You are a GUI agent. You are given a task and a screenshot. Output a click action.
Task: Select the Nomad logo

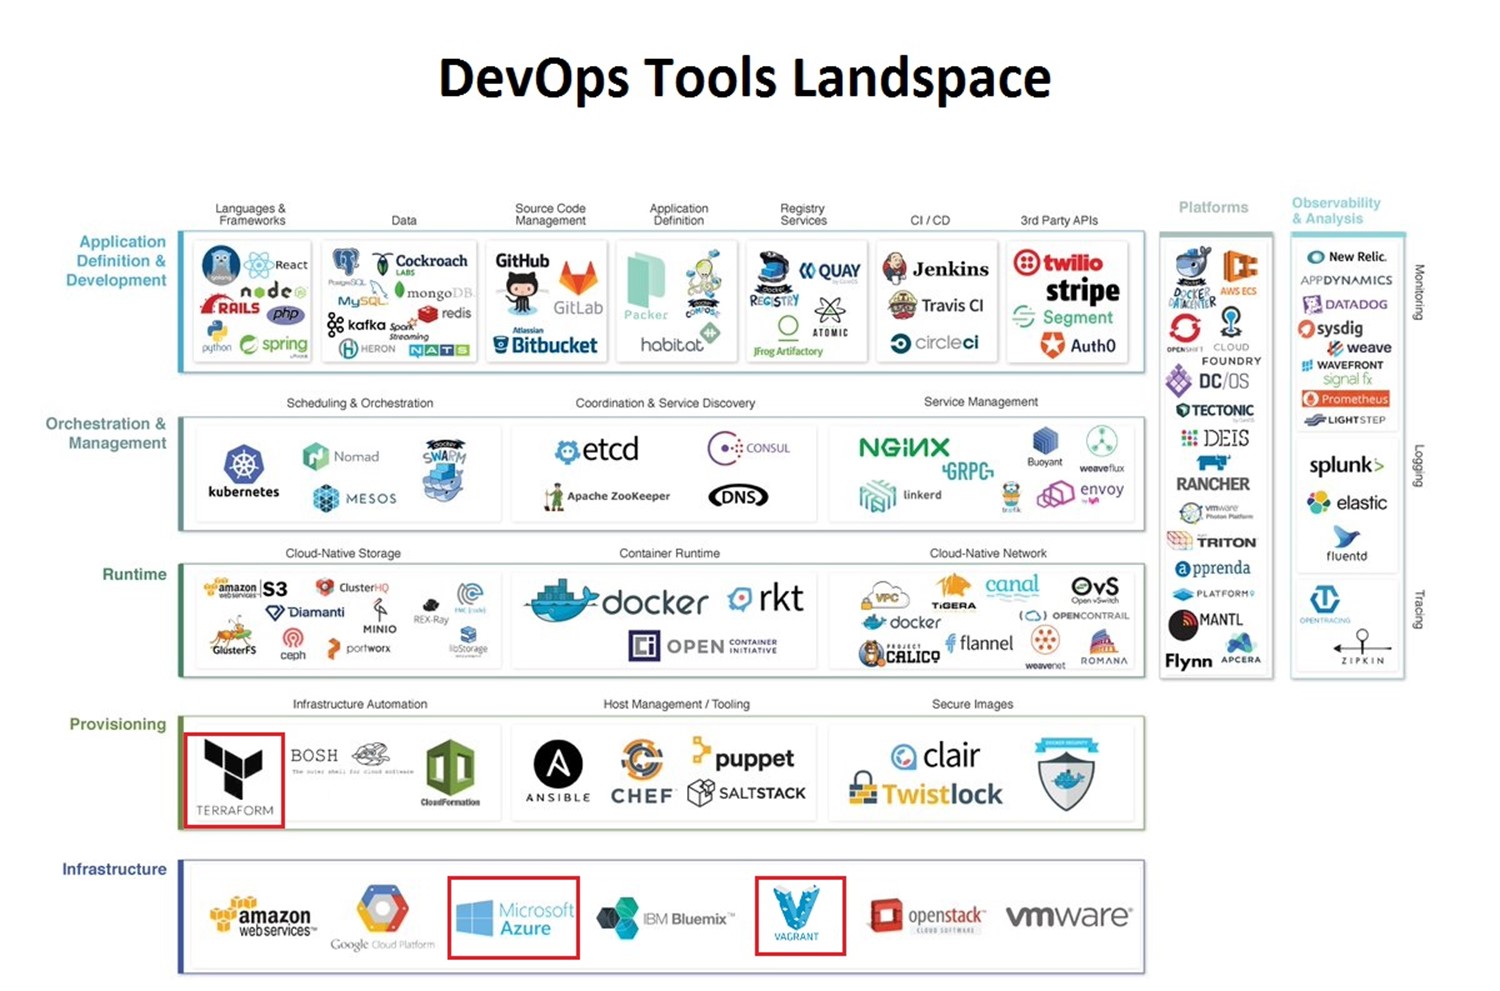click(x=341, y=457)
